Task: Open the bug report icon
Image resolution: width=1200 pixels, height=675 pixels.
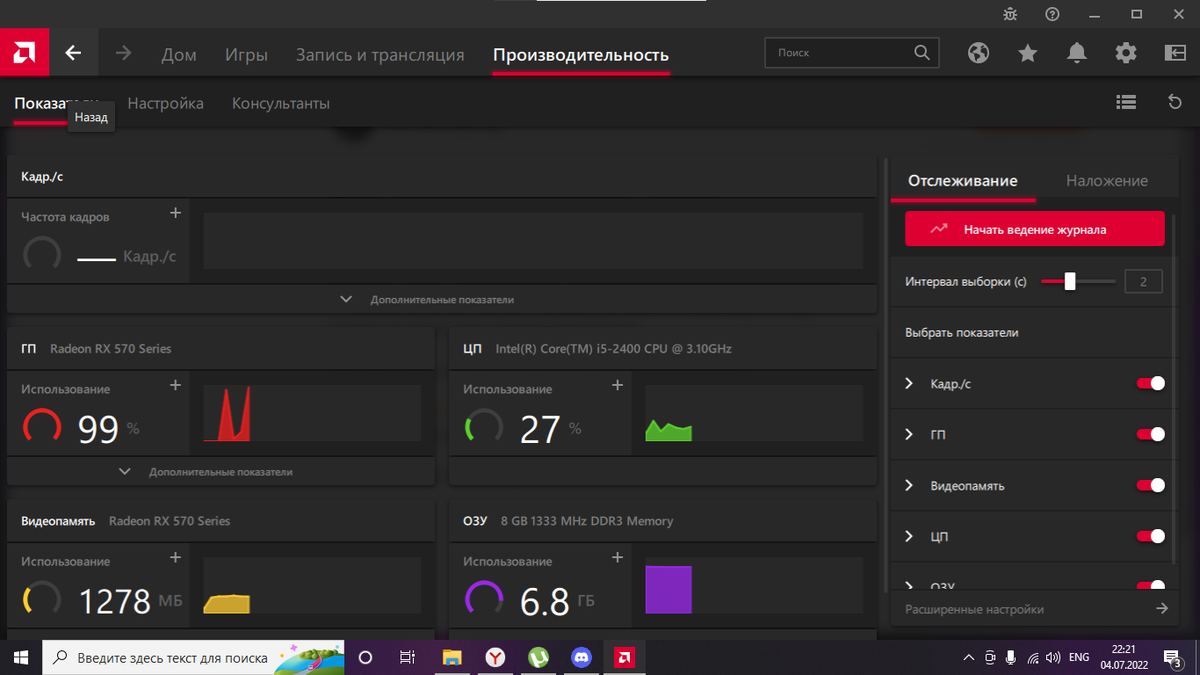Action: tap(1010, 14)
